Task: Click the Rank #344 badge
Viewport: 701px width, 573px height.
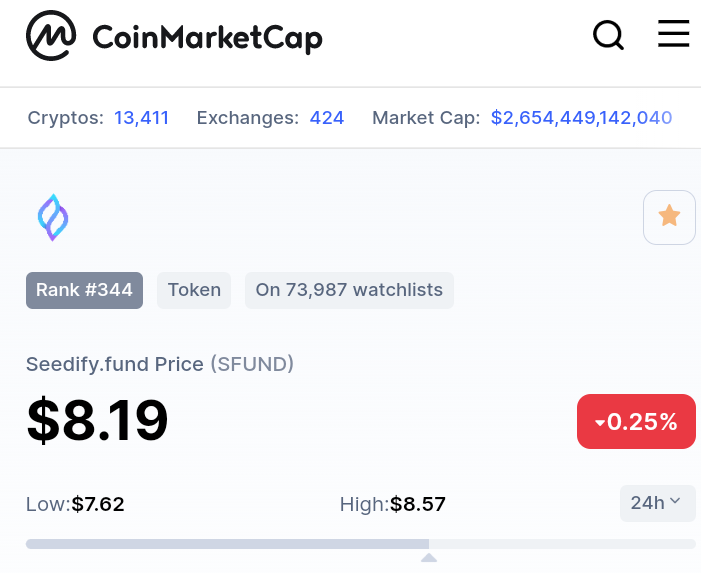Action: (x=84, y=290)
